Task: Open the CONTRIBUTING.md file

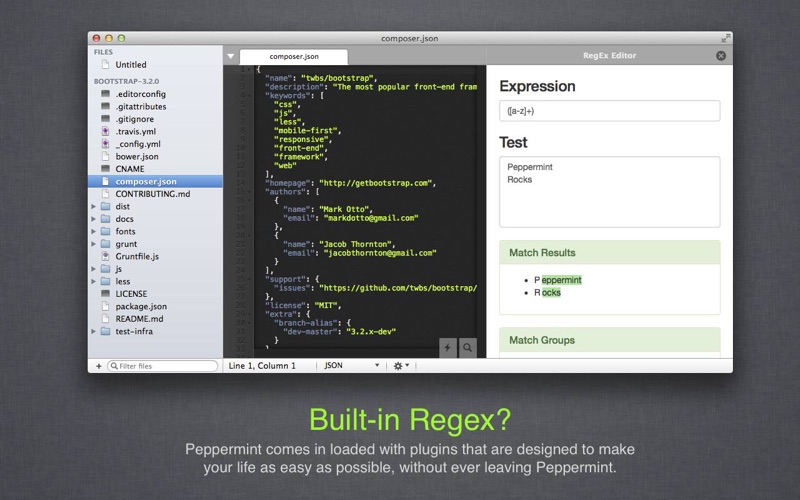Action: point(155,194)
